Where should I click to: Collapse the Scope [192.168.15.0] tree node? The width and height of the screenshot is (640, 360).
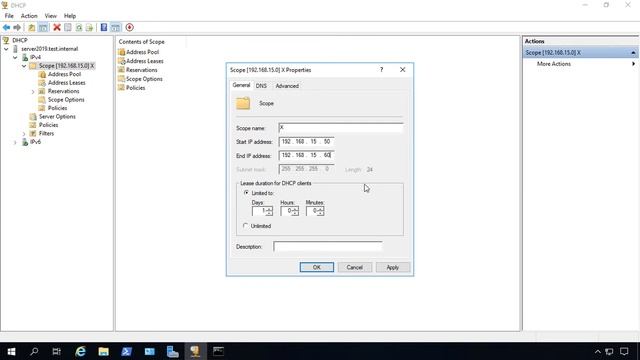(x=24, y=66)
